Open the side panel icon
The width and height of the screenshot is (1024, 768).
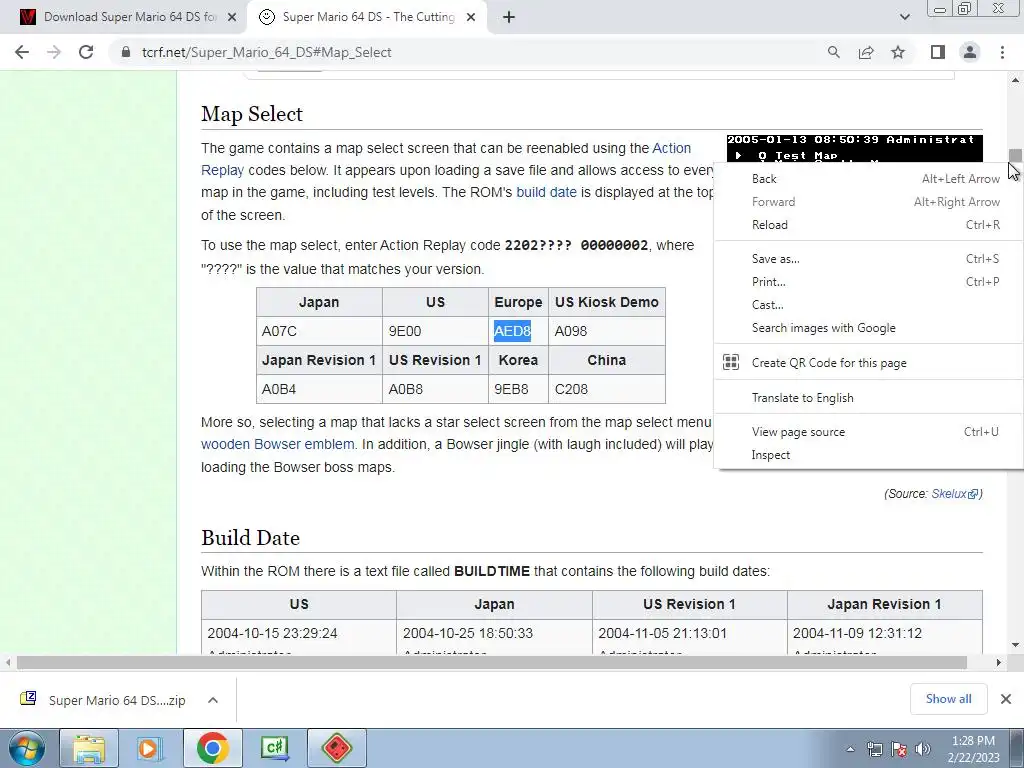click(x=938, y=52)
